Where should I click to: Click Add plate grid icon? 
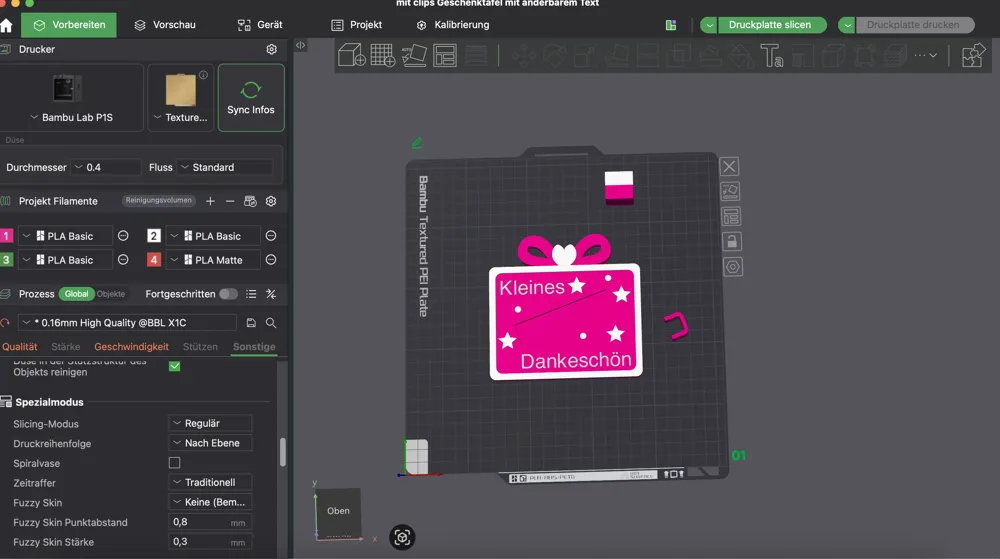[x=383, y=55]
